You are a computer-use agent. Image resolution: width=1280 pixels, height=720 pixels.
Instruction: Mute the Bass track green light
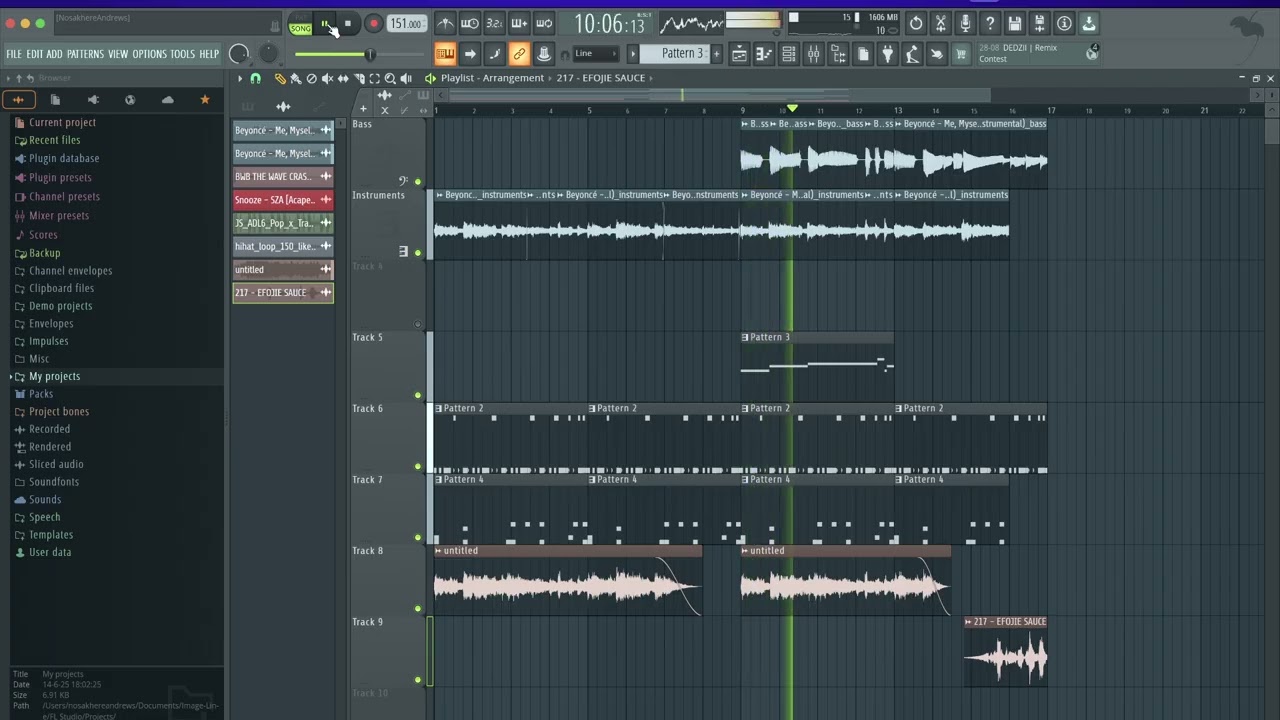pyautogui.click(x=418, y=182)
